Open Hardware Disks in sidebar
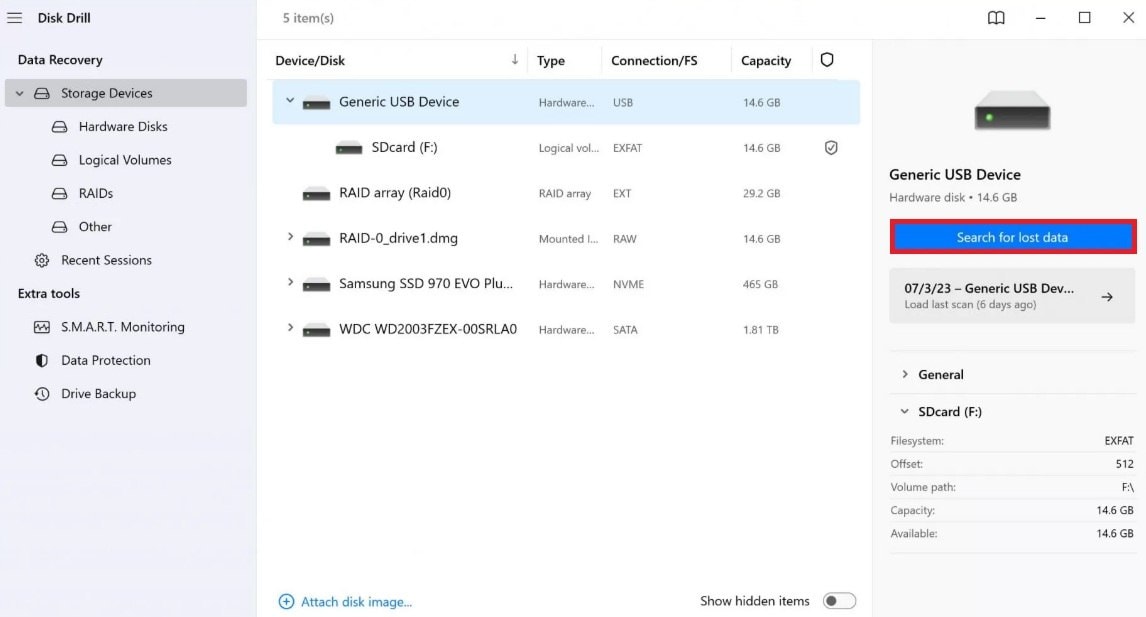The image size is (1146, 617). 123,126
